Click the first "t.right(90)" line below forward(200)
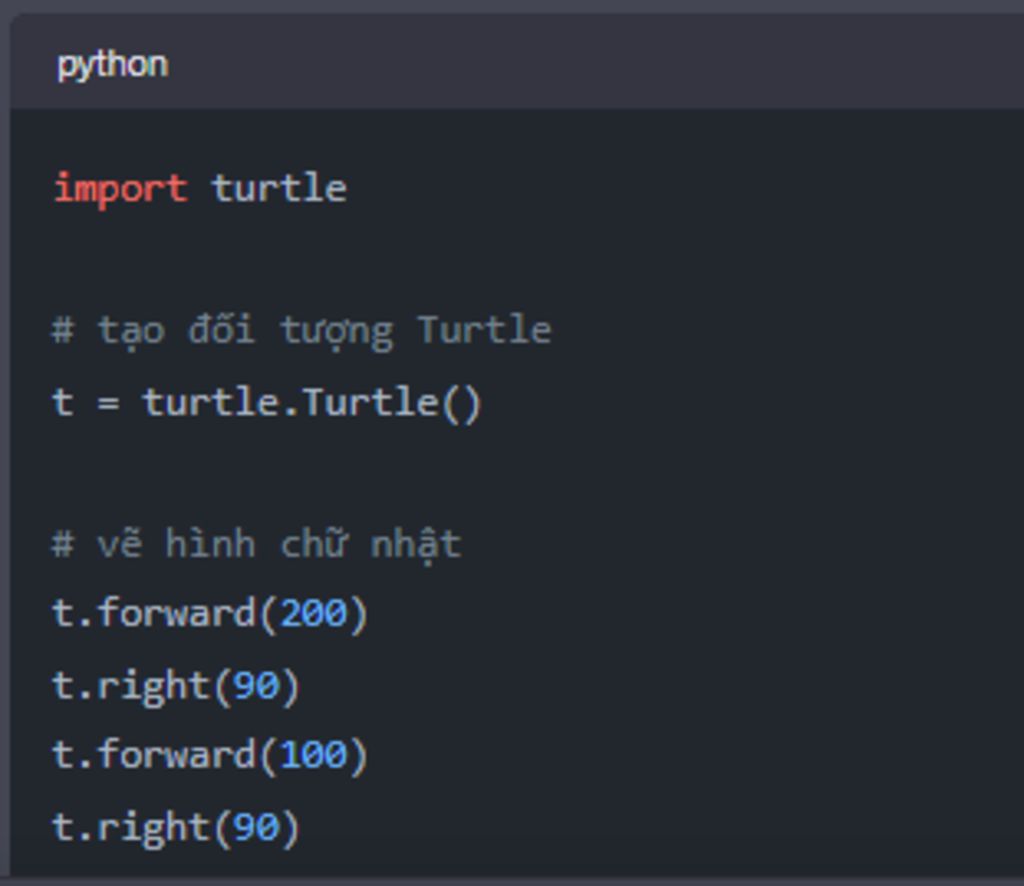 [175, 686]
